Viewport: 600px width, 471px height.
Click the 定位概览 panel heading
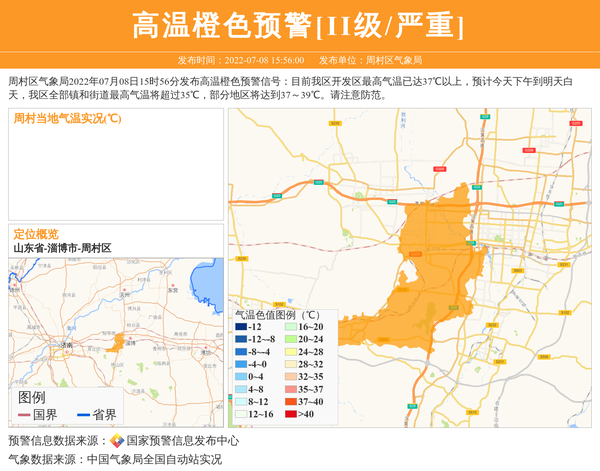pyautogui.click(x=36, y=233)
